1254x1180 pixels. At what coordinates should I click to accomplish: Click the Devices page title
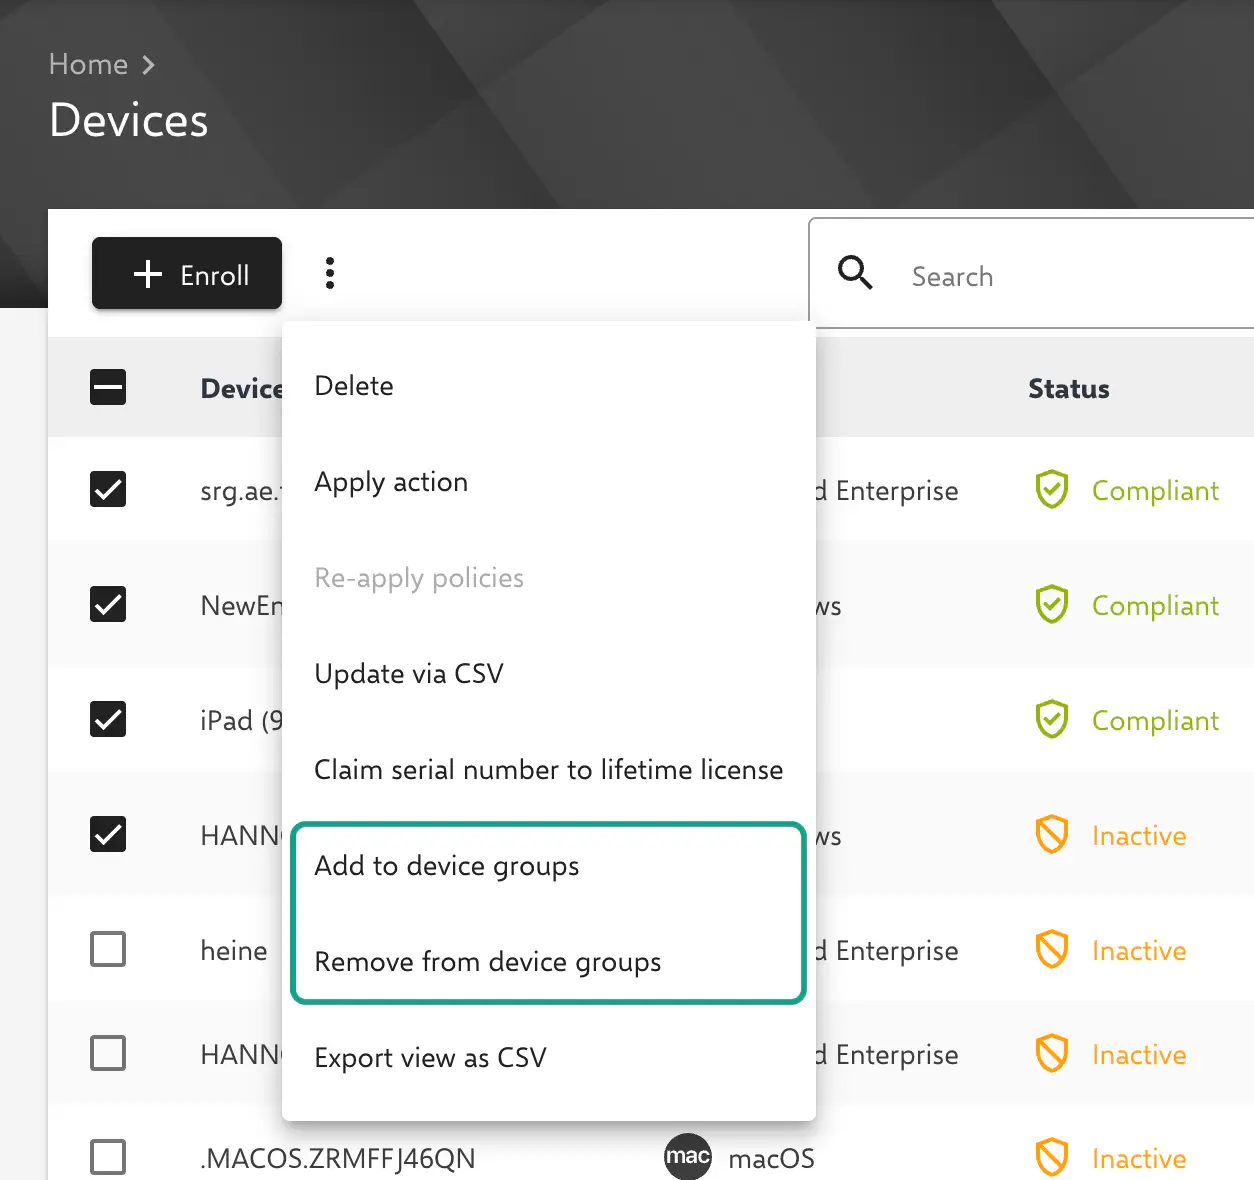pos(129,120)
